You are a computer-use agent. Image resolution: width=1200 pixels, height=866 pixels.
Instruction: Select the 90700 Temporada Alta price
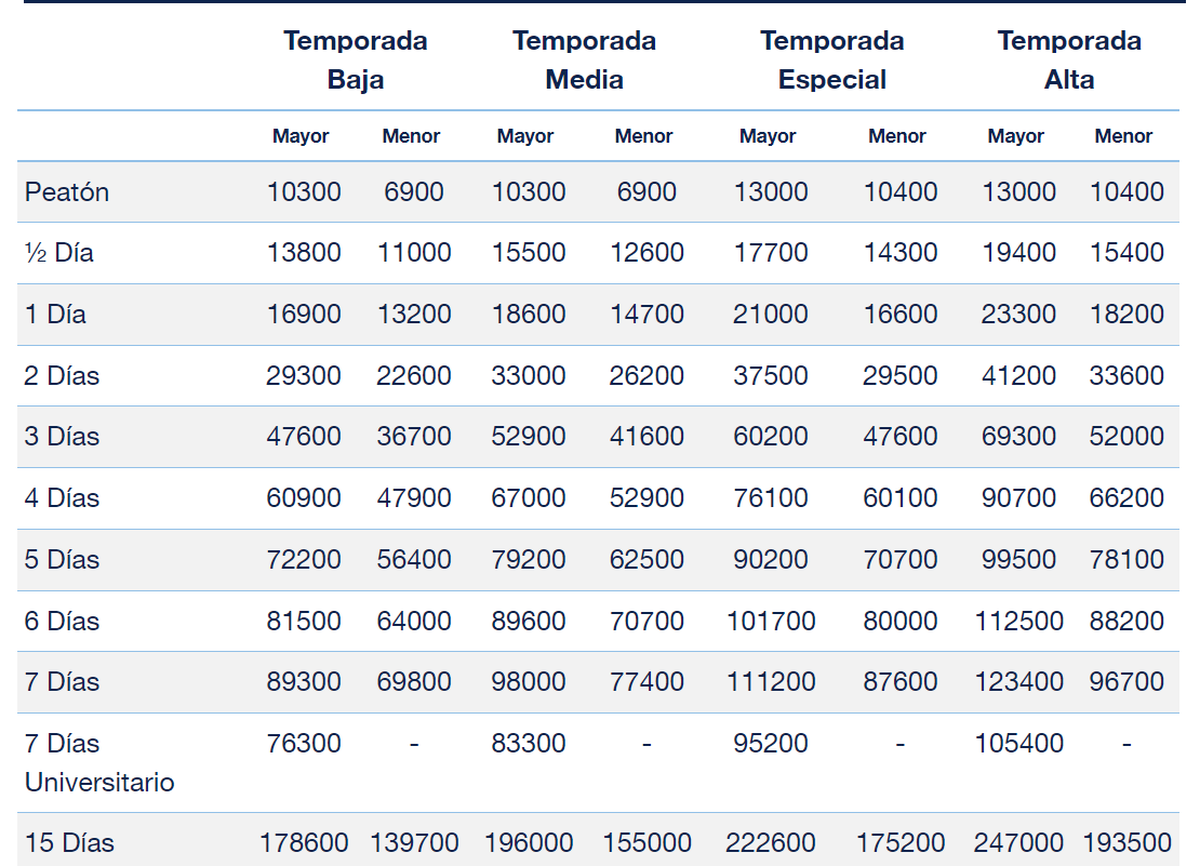[x=1018, y=498]
